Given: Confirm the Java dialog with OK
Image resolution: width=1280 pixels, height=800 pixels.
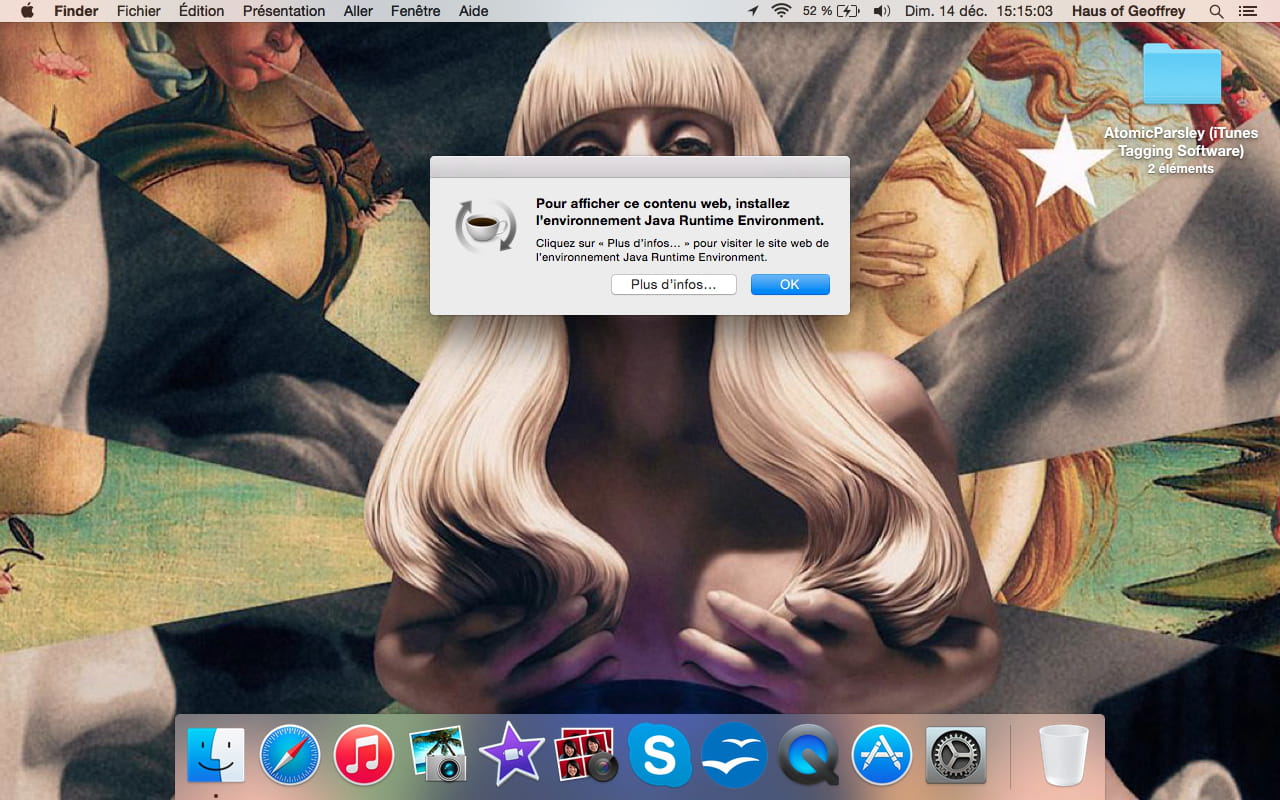Looking at the screenshot, I should click(x=790, y=285).
